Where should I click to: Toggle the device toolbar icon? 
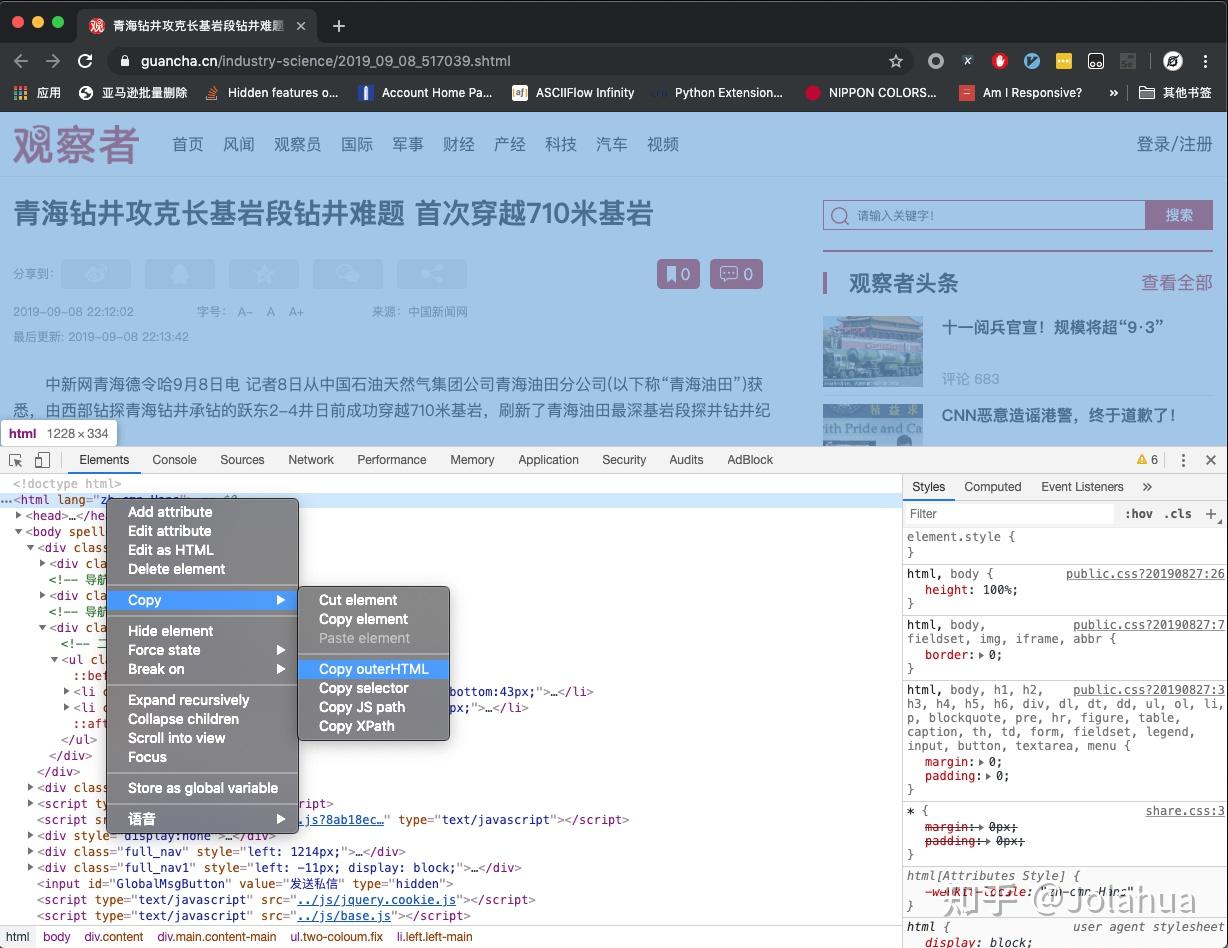[x=42, y=460]
